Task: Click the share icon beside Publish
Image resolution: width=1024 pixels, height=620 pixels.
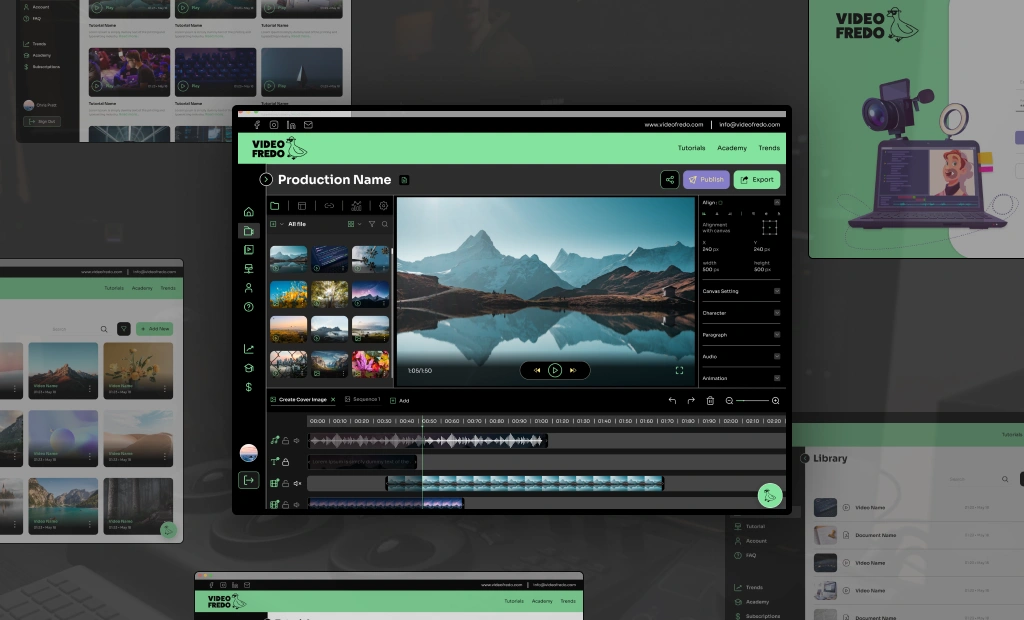Action: click(669, 180)
